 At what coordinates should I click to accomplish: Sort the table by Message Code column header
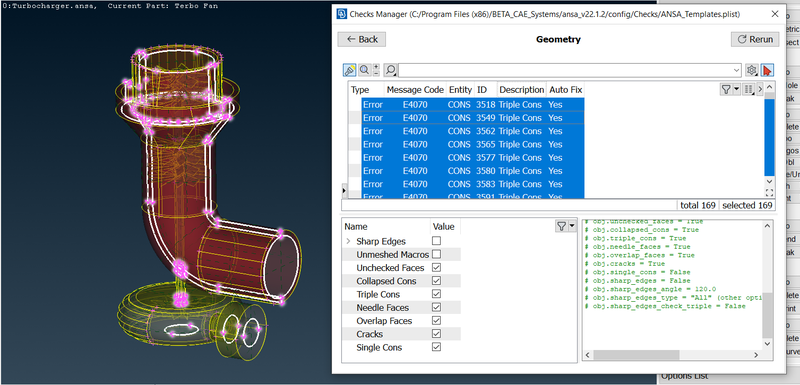tap(415, 90)
